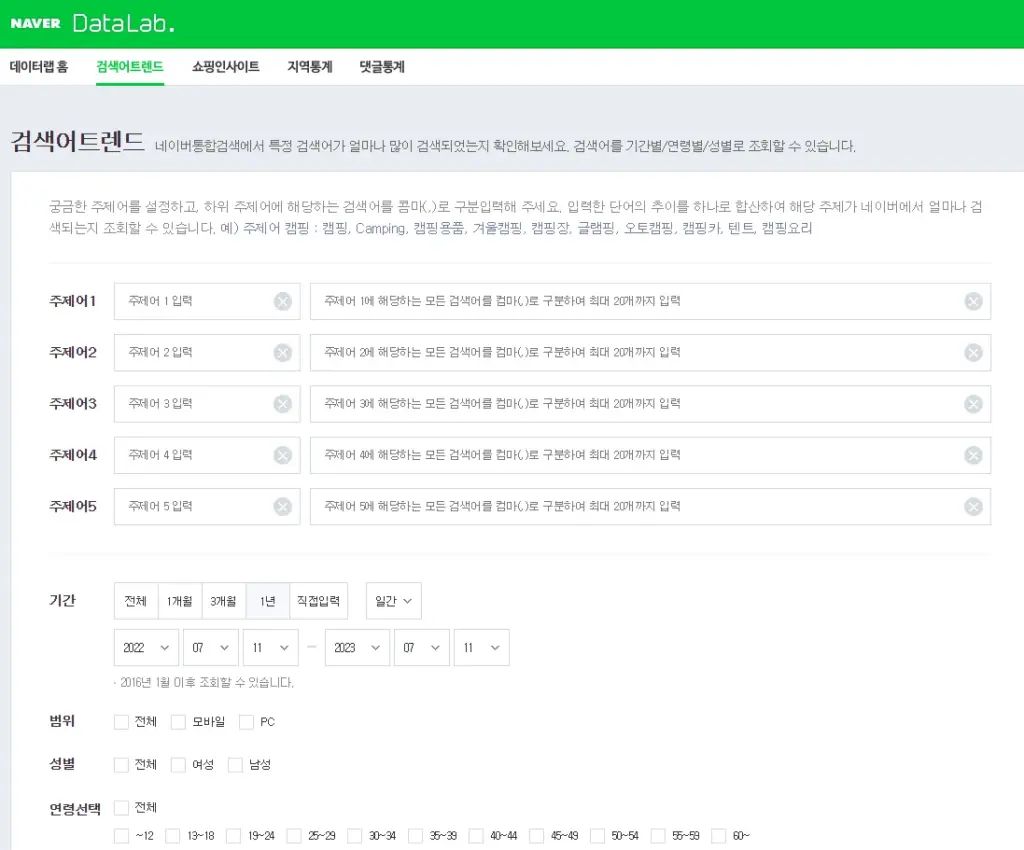Select the 1년 period button
The image size is (1024, 850).
(267, 601)
